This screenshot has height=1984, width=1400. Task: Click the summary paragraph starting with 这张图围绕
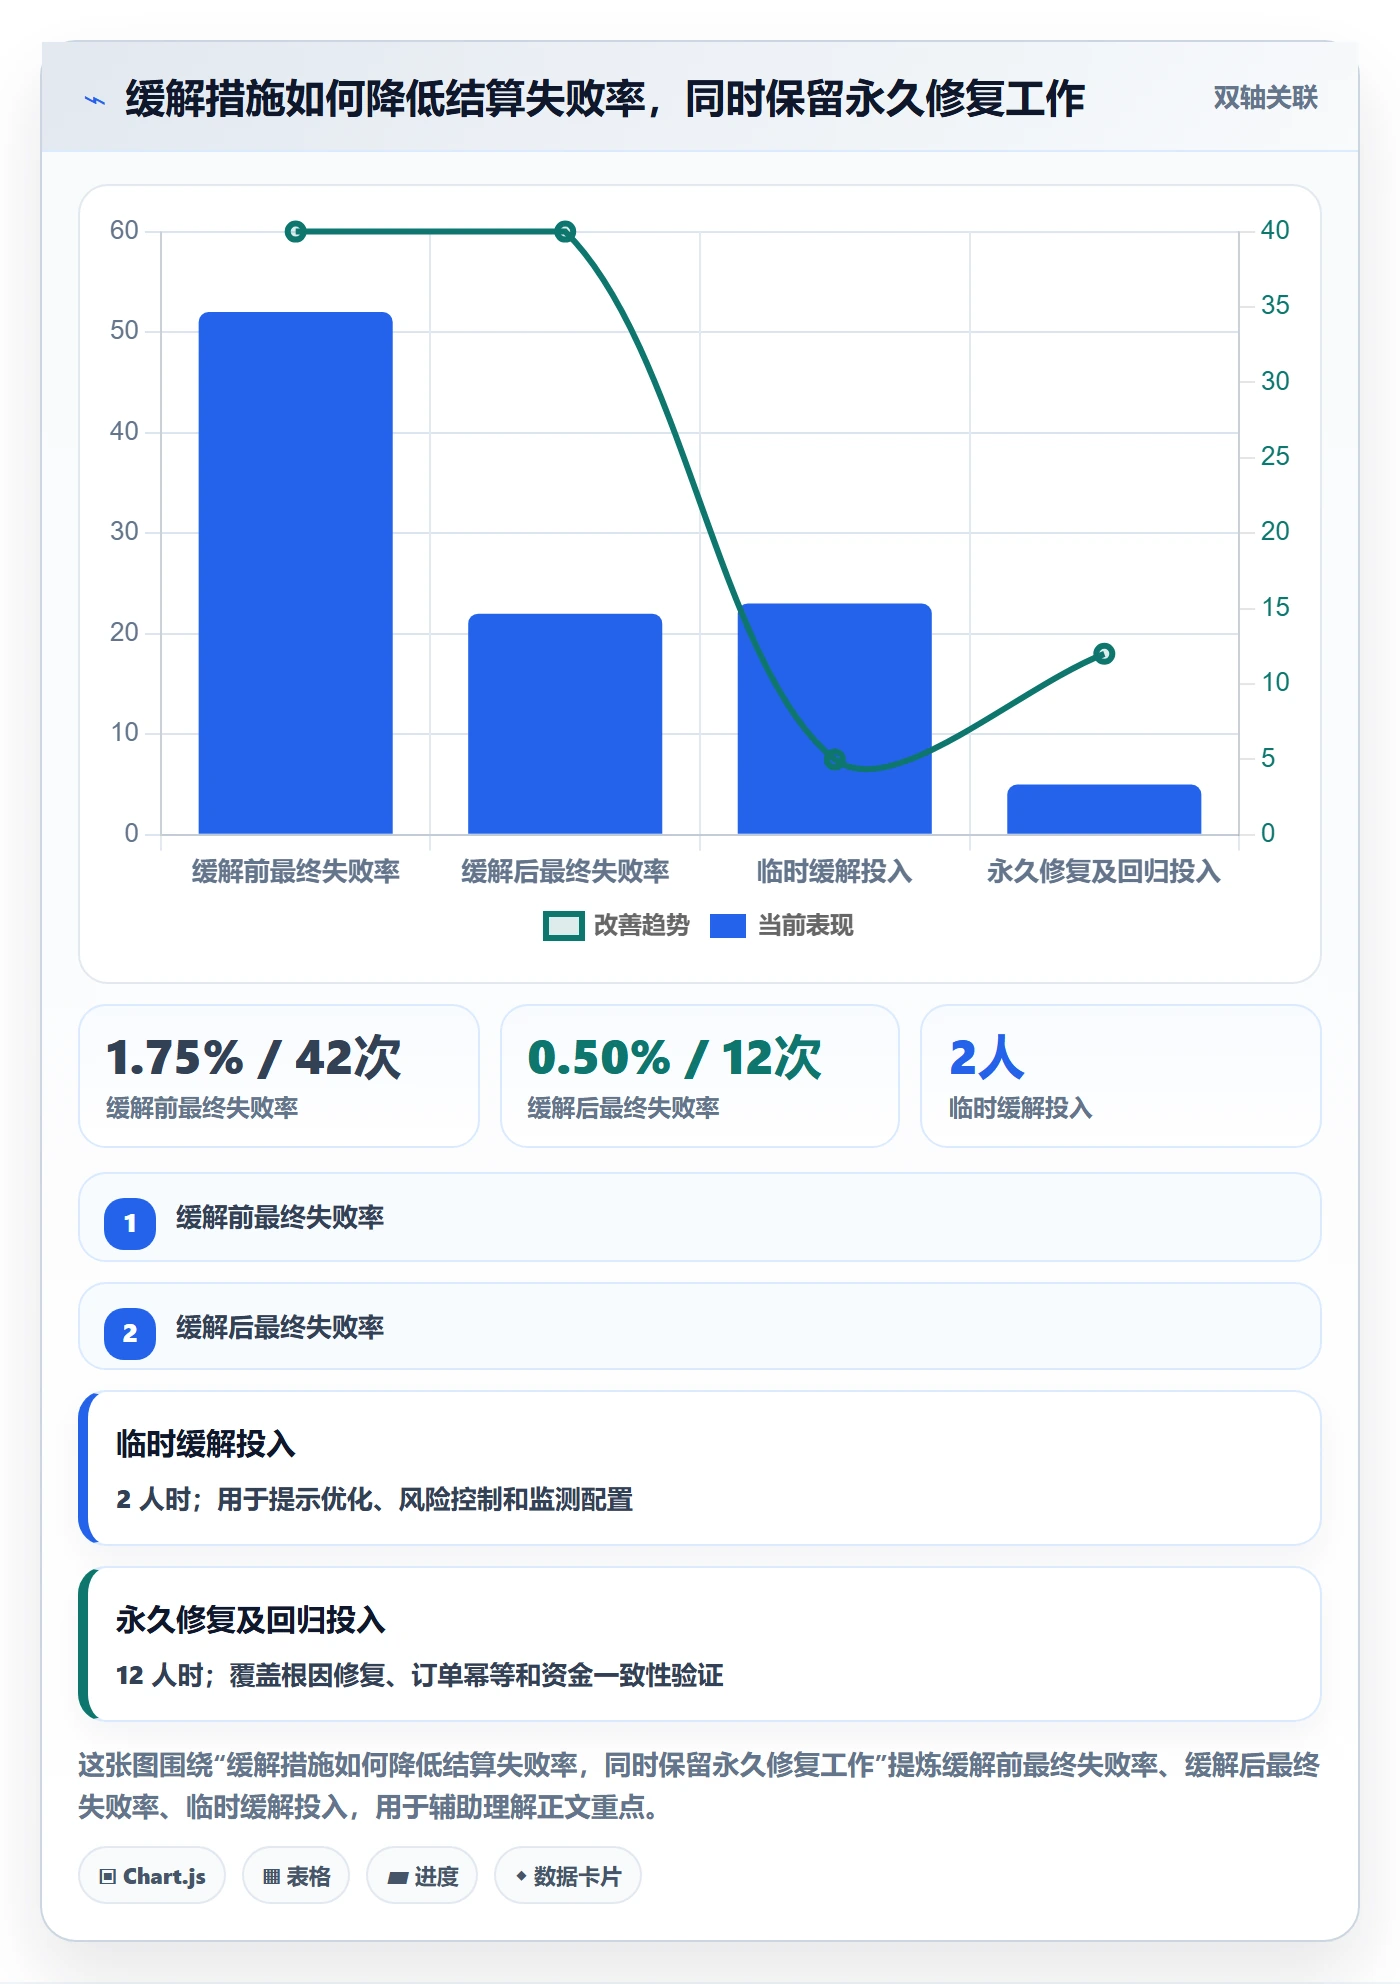point(699,1786)
